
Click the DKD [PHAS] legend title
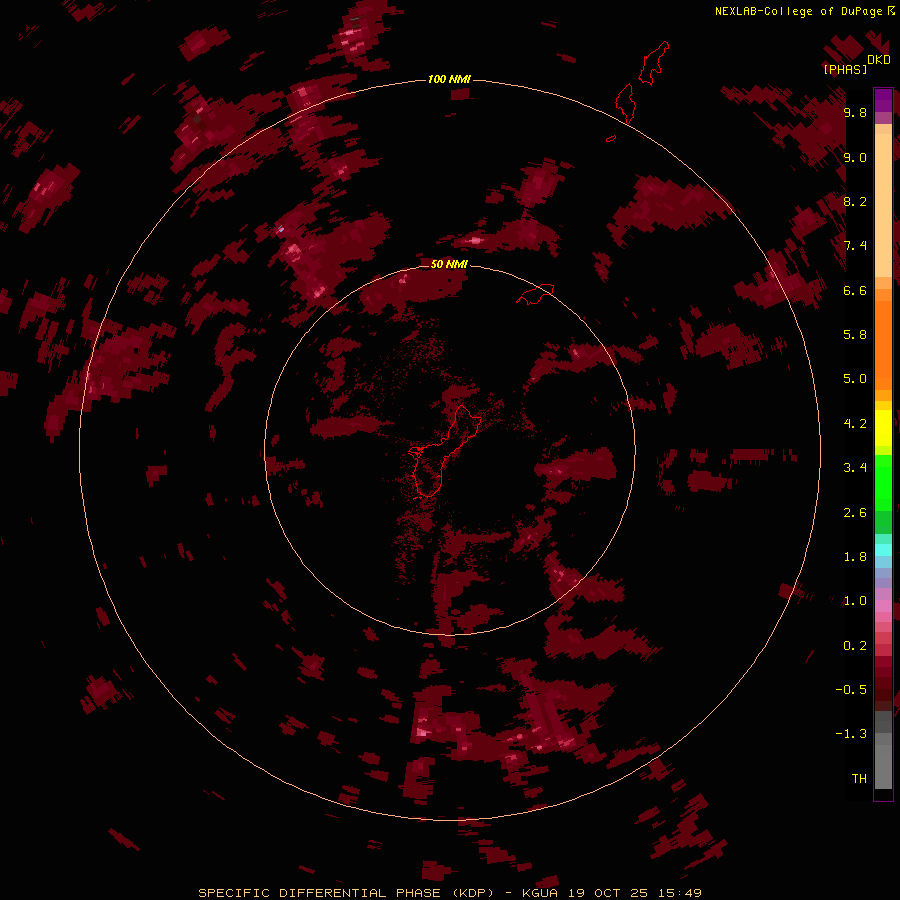[x=856, y=64]
